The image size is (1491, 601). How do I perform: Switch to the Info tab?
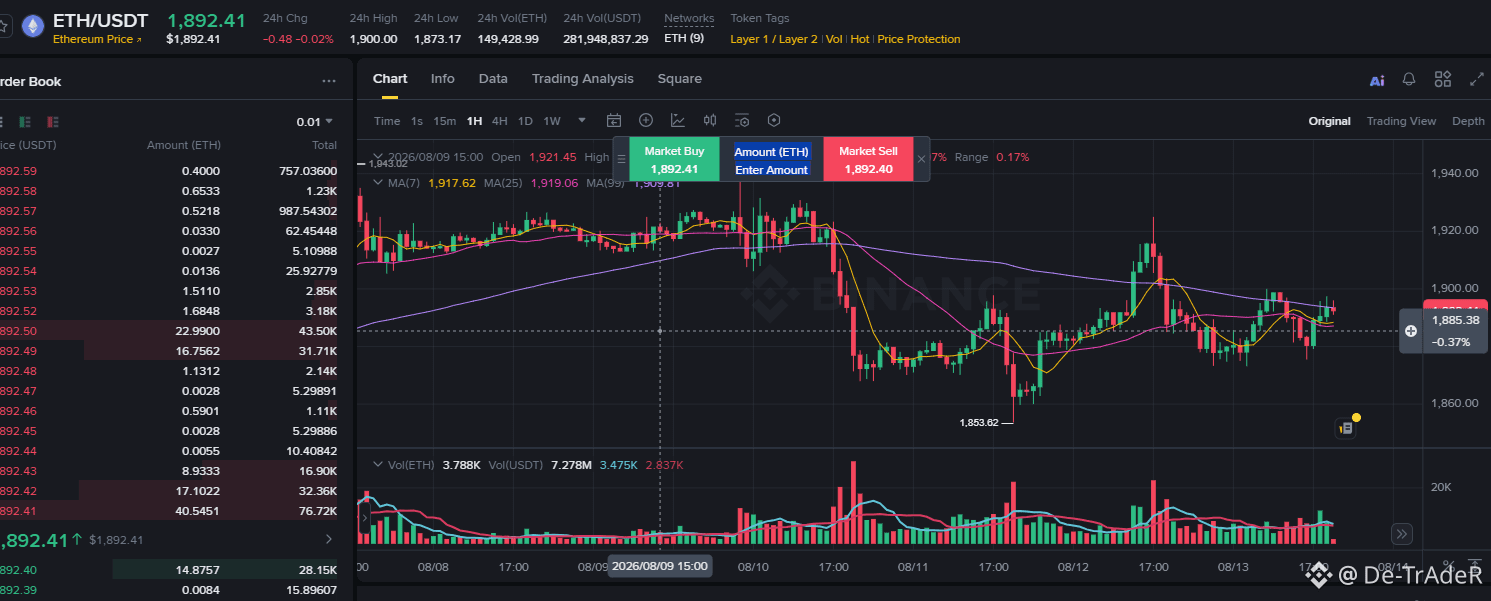443,79
